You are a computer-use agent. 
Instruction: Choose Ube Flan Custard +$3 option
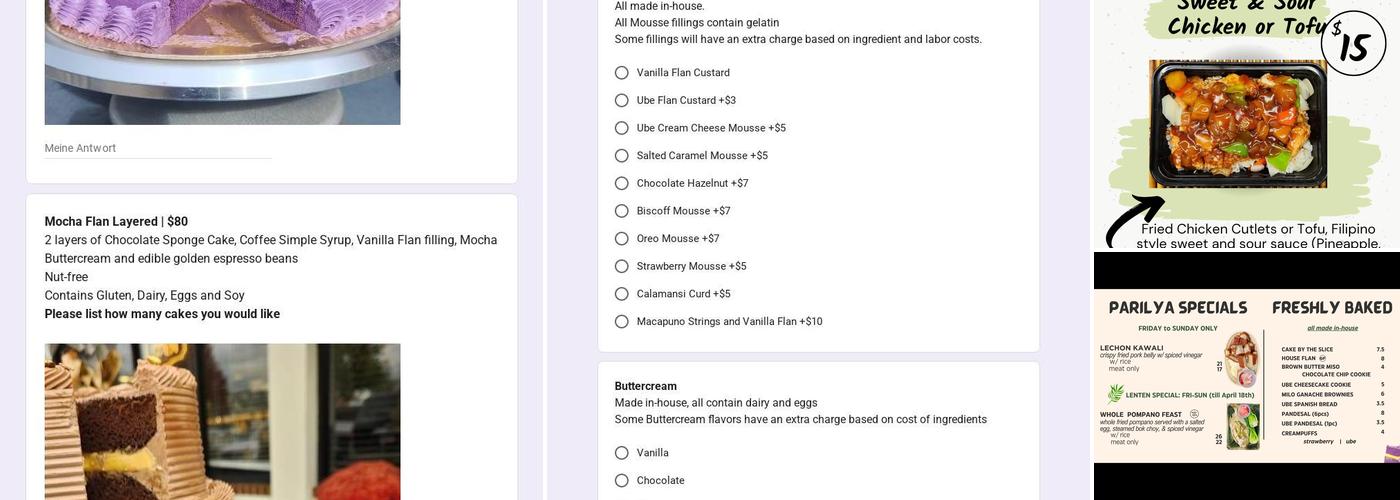pyautogui.click(x=622, y=101)
